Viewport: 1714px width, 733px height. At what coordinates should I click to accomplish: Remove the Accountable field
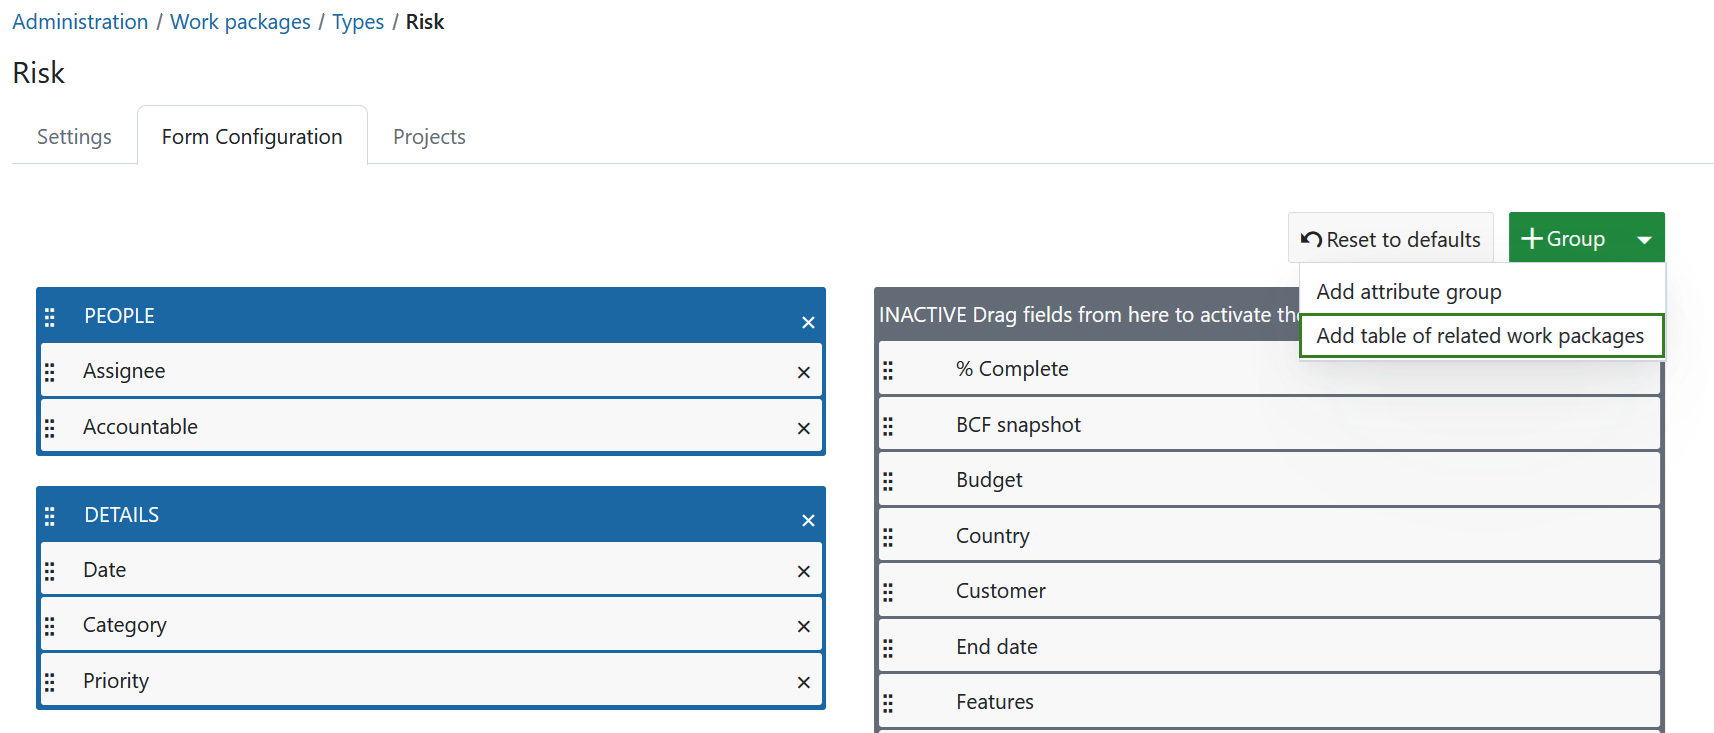pyautogui.click(x=803, y=428)
